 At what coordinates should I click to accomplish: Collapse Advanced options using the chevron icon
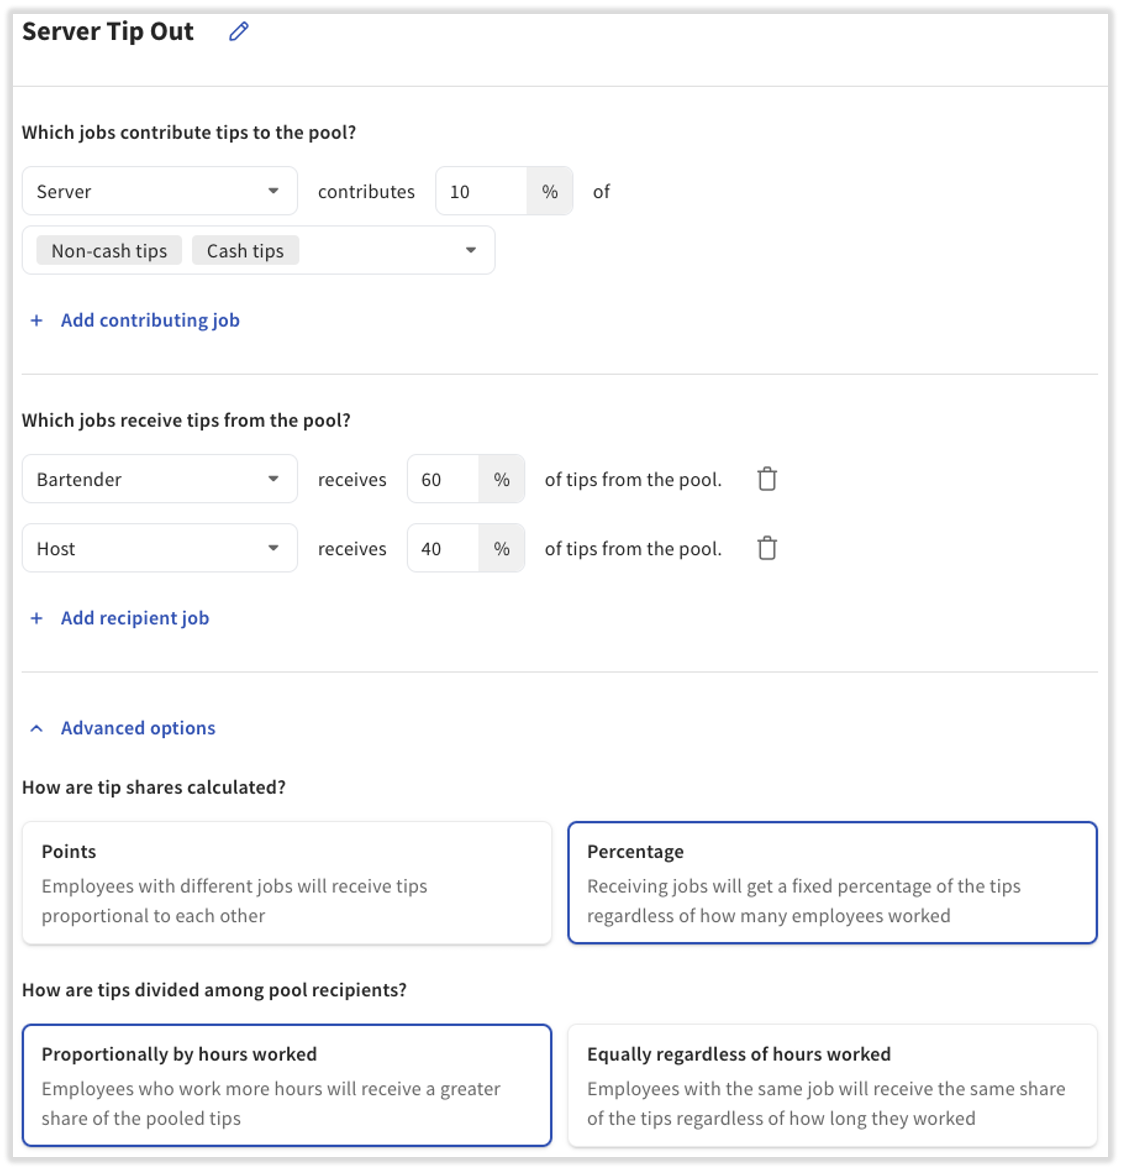click(x=37, y=728)
